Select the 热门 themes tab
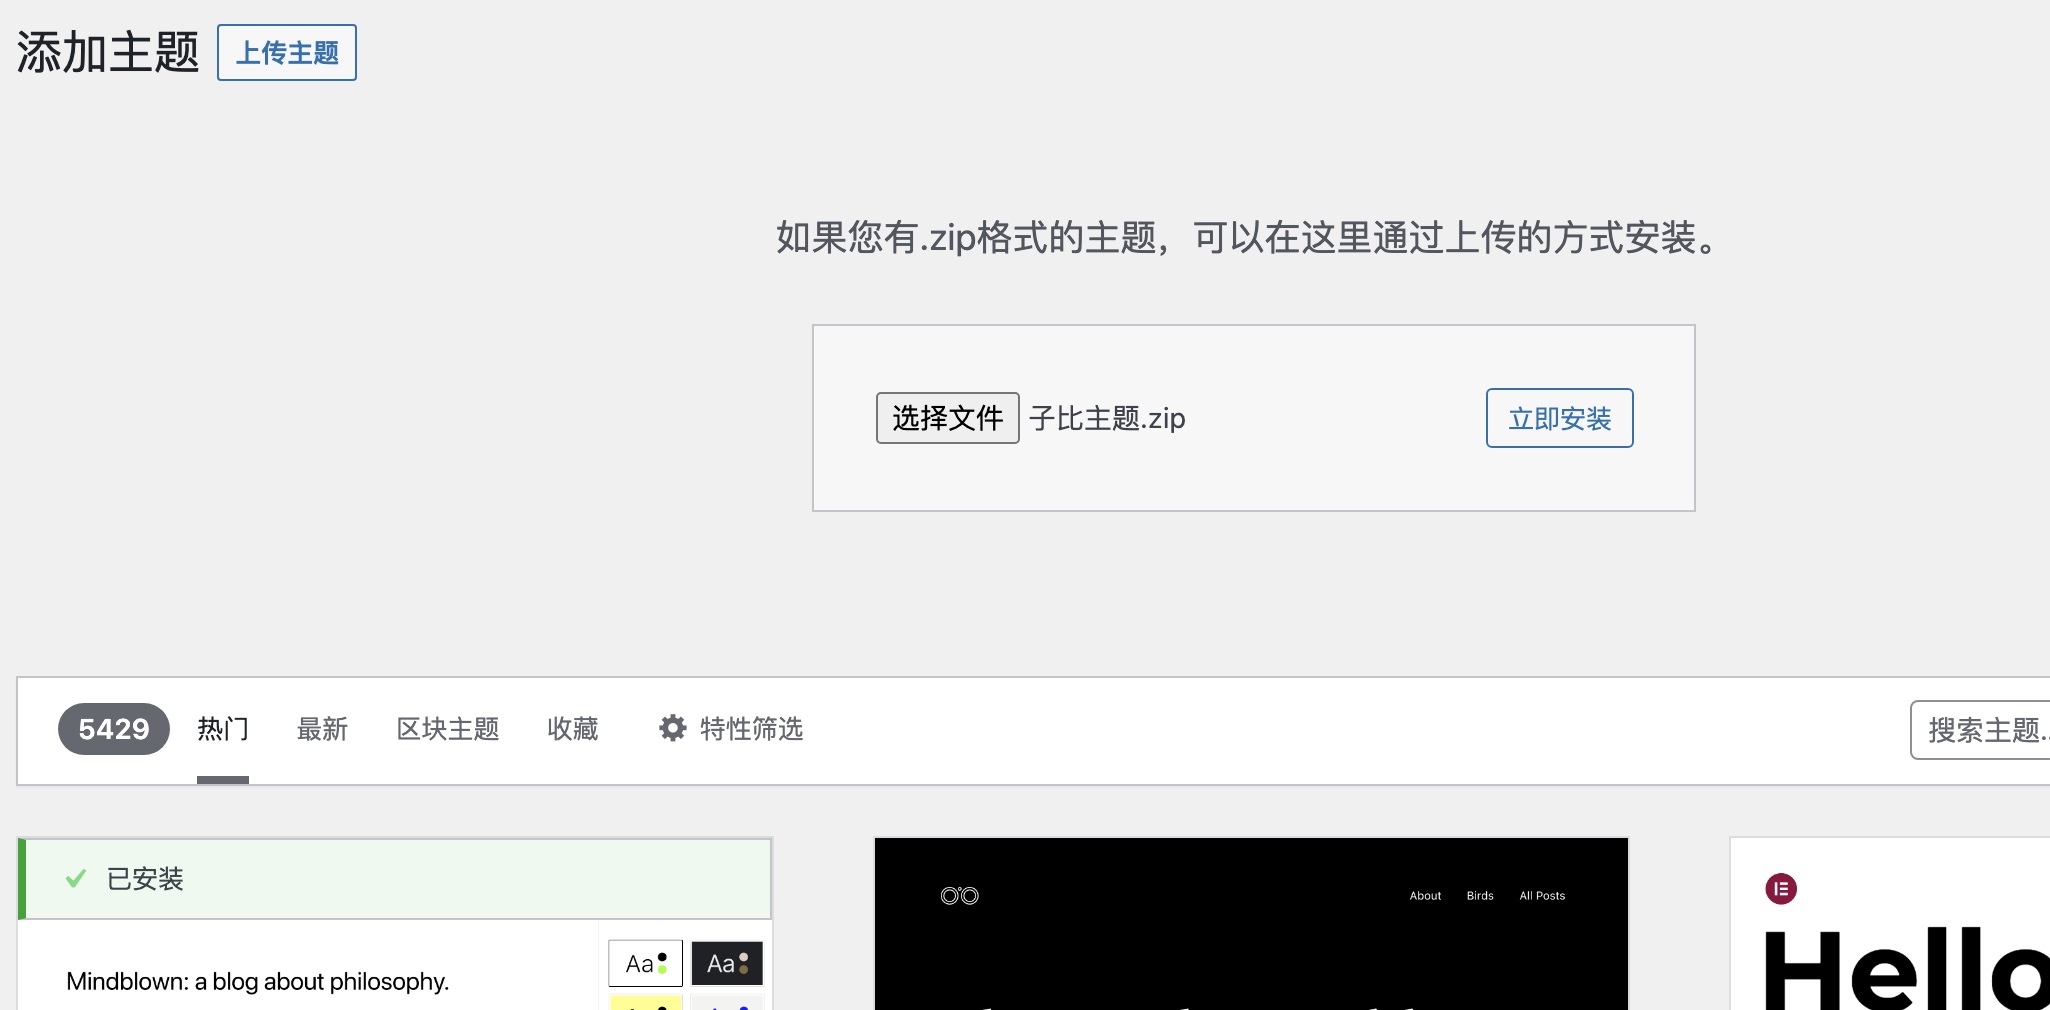Viewport: 2050px width, 1010px height. tap(222, 729)
